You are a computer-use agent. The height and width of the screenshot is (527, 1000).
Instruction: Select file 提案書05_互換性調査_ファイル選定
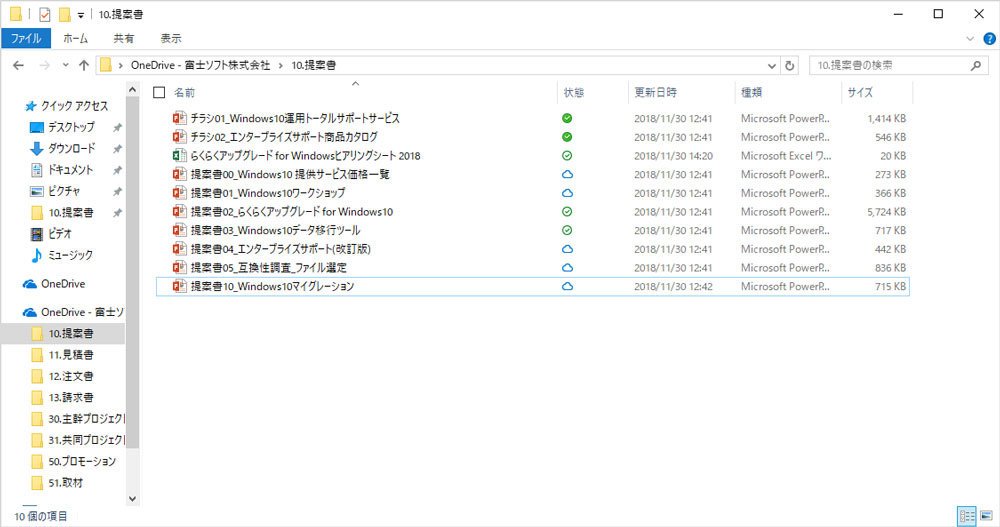tap(268, 267)
